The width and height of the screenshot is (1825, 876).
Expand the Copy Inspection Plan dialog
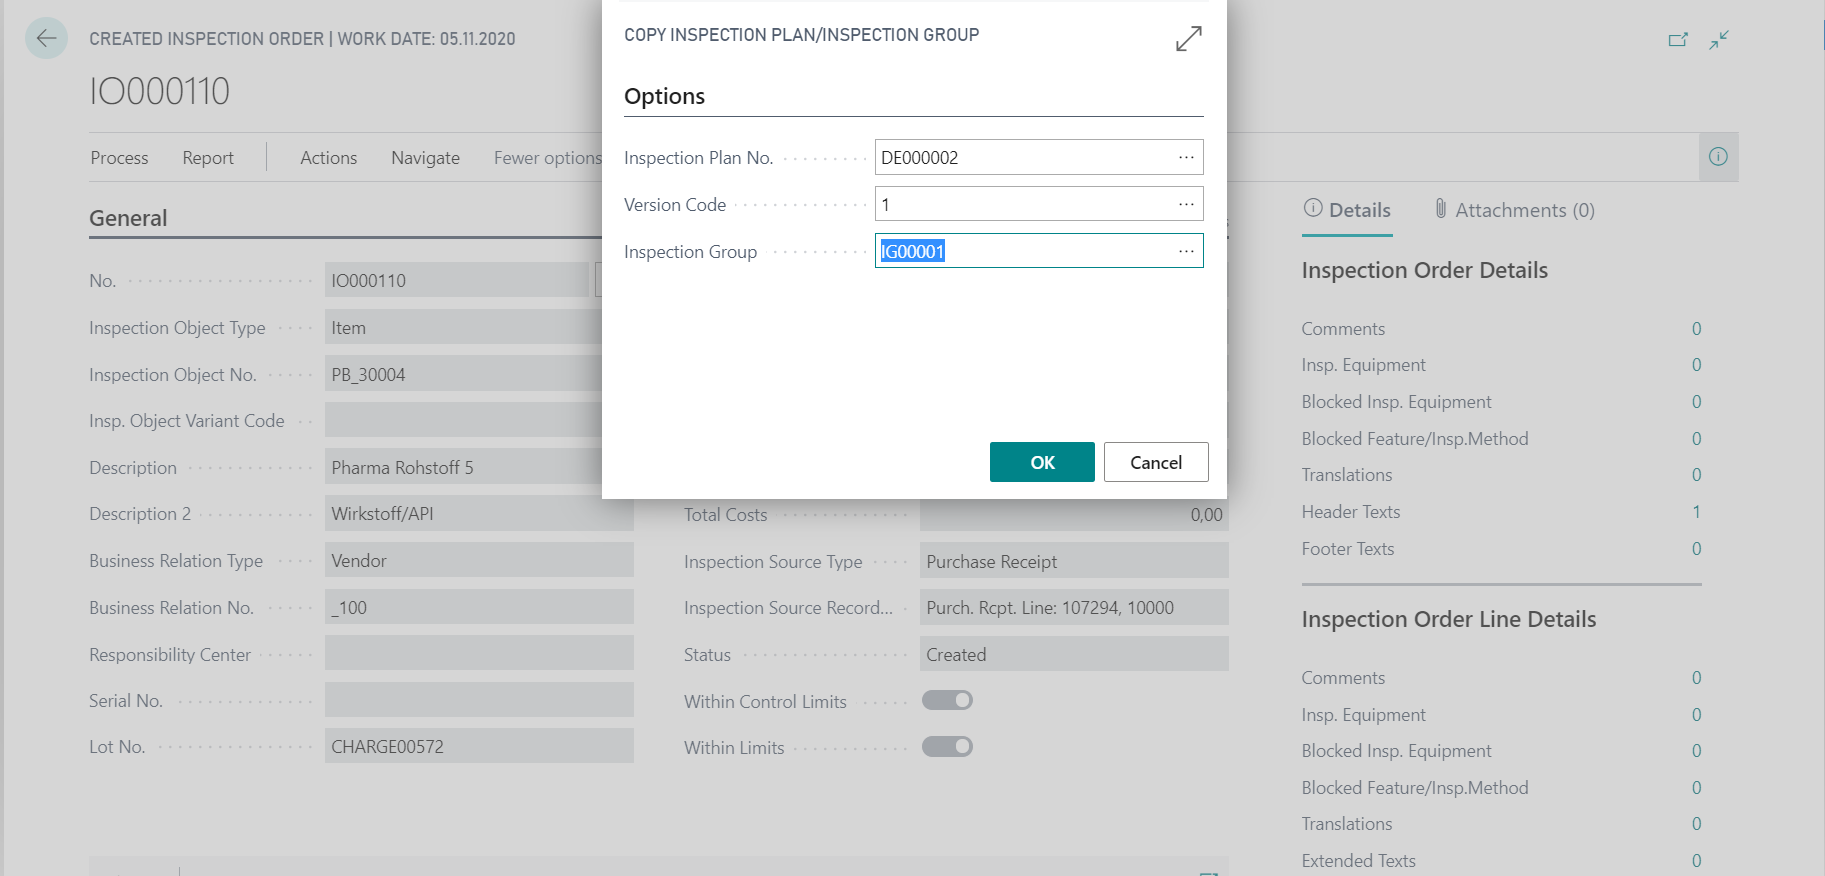click(1188, 39)
